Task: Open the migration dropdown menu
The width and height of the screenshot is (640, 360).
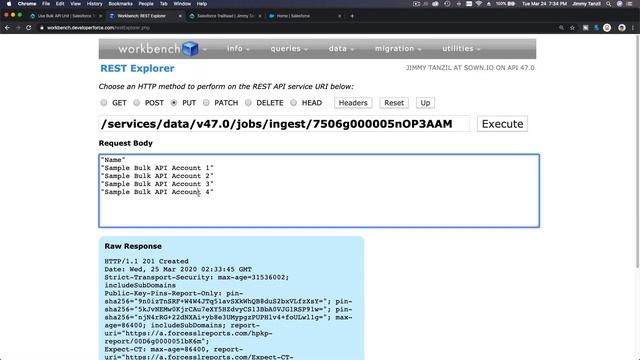Action: point(398,49)
